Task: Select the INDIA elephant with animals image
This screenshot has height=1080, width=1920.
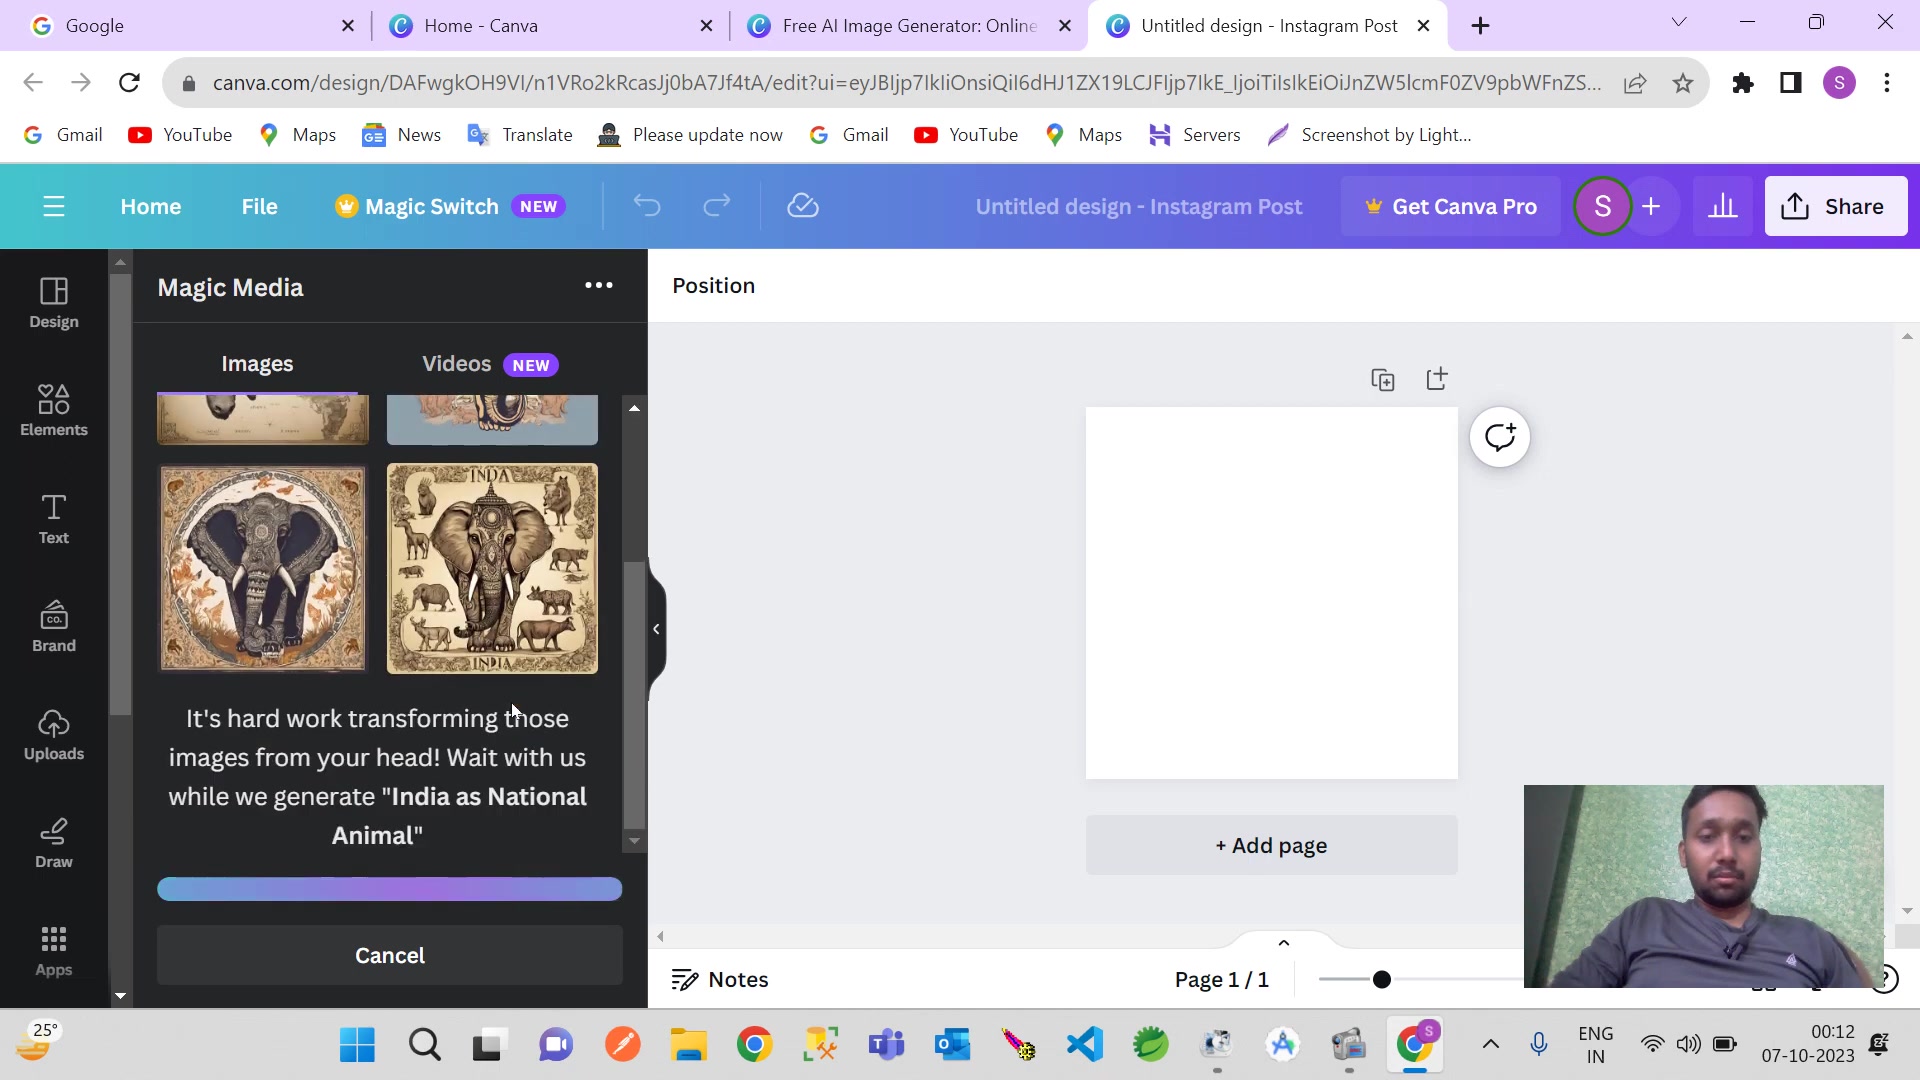Action: tap(492, 568)
